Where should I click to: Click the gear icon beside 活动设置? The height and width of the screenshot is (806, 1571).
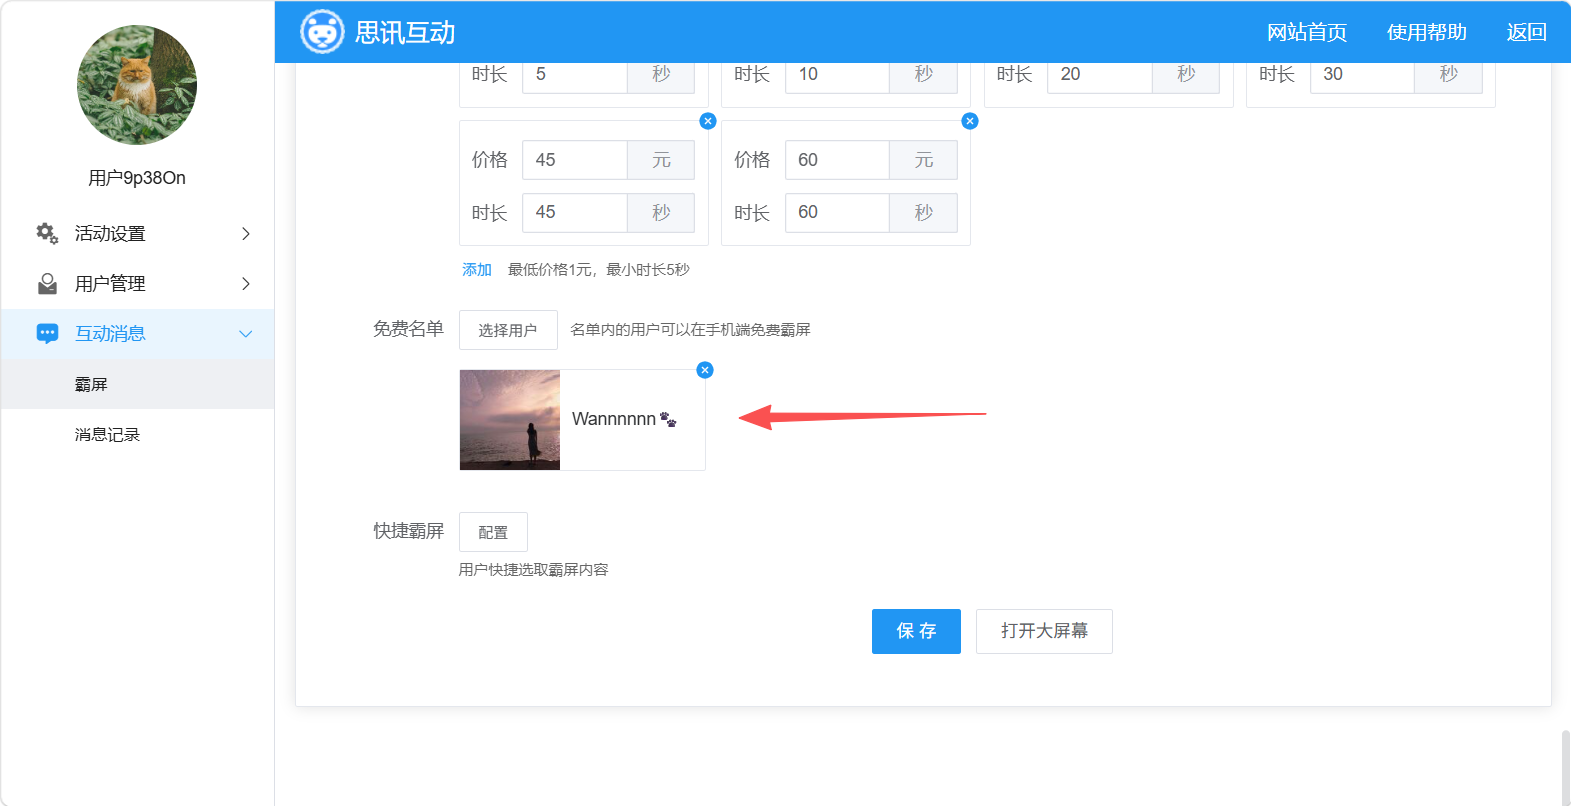coord(47,233)
